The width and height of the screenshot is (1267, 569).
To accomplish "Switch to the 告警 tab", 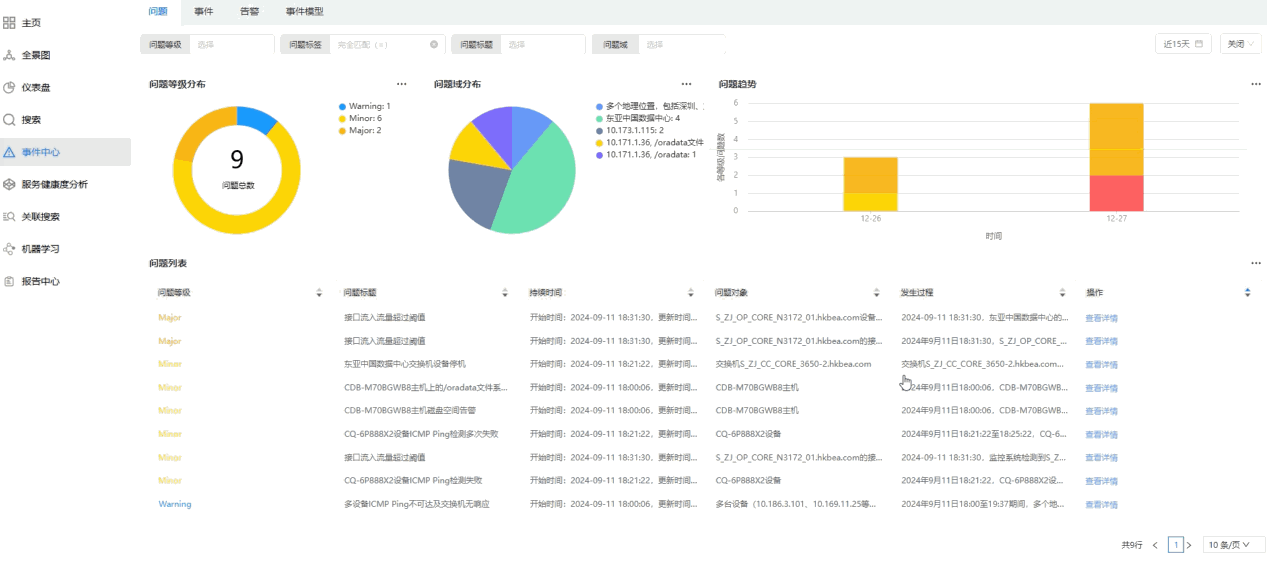I will (x=249, y=11).
